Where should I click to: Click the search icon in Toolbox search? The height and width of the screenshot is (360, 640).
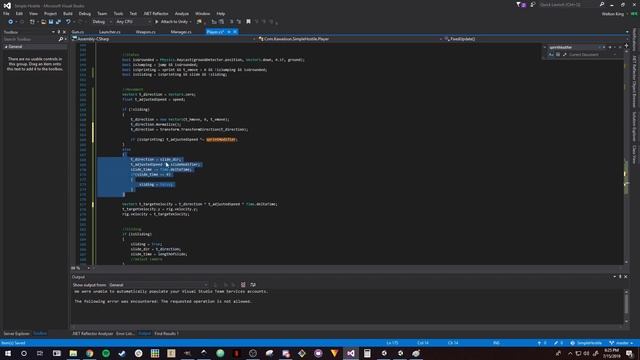(x=61, y=39)
